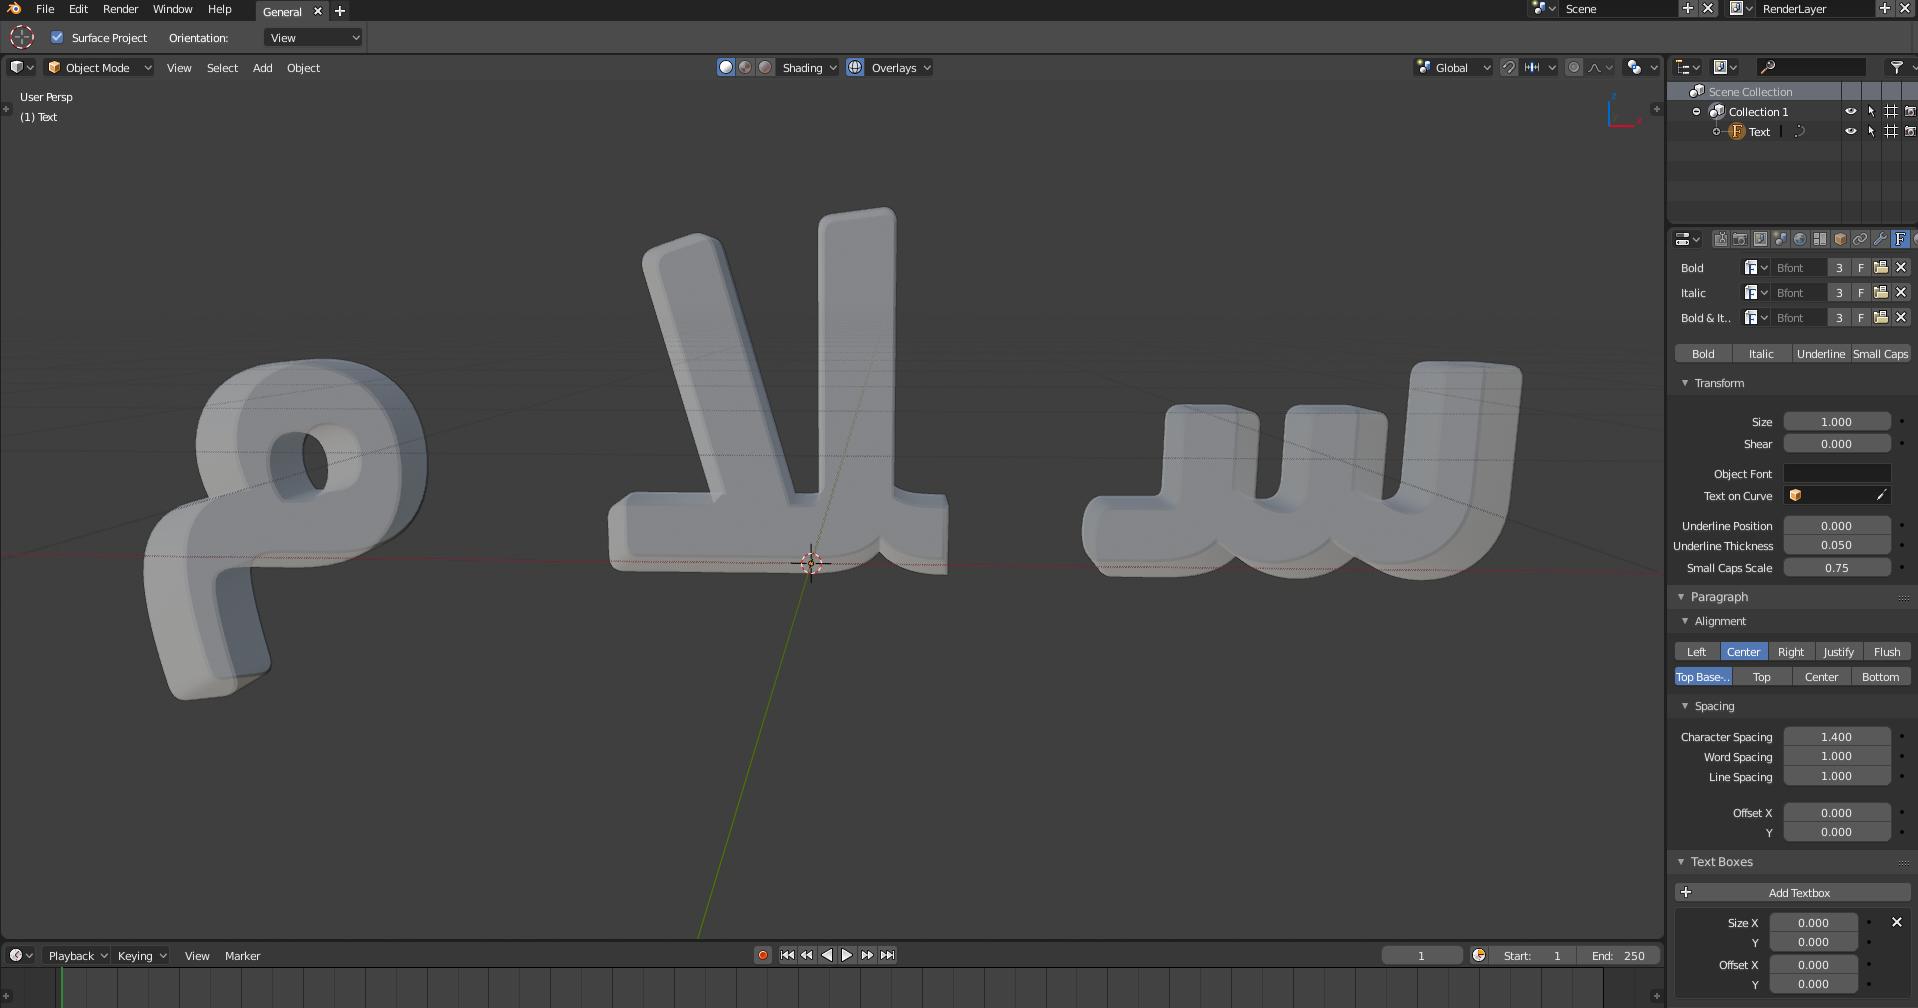The image size is (1918, 1008).
Task: Open the Modifier properties wrench tab
Action: (x=1880, y=239)
